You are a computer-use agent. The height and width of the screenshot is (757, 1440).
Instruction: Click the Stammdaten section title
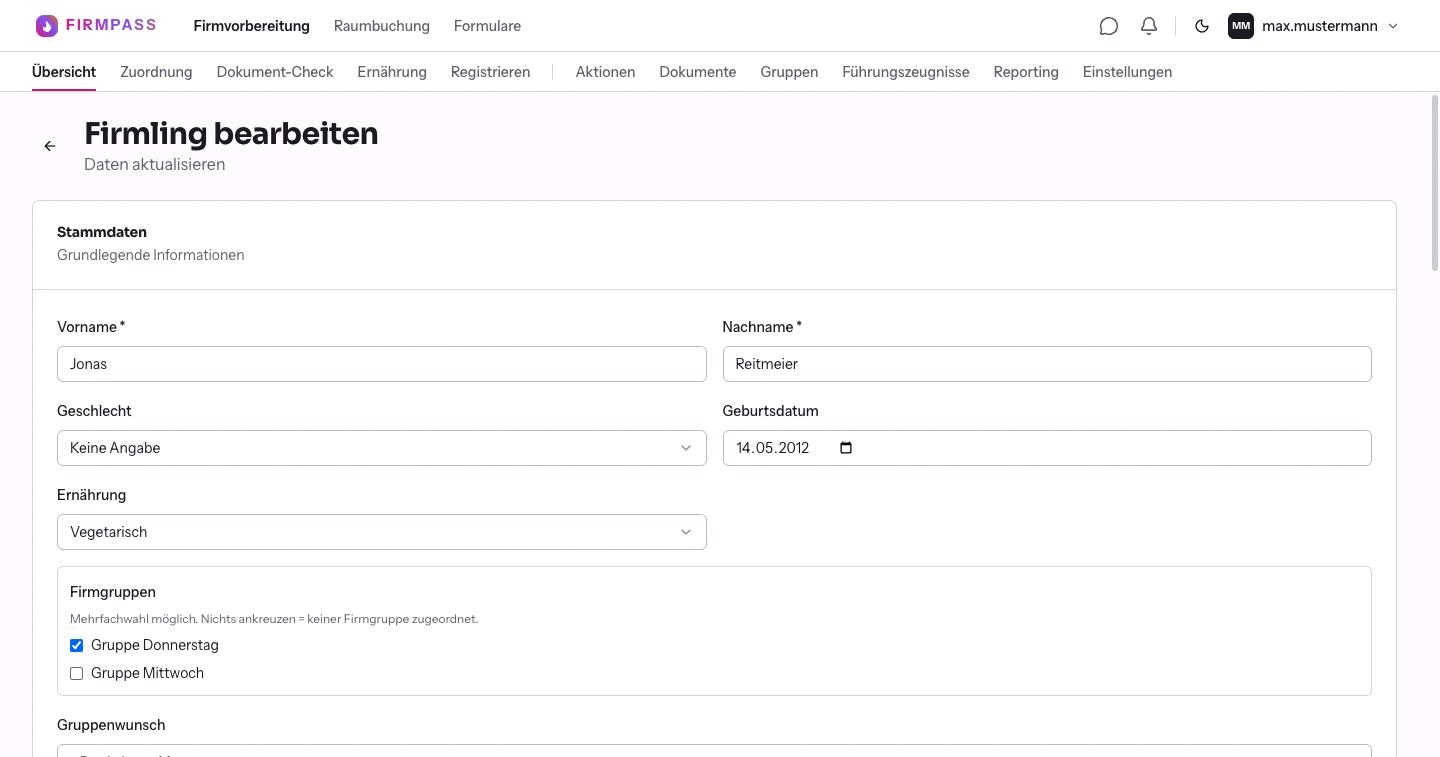click(x=102, y=232)
